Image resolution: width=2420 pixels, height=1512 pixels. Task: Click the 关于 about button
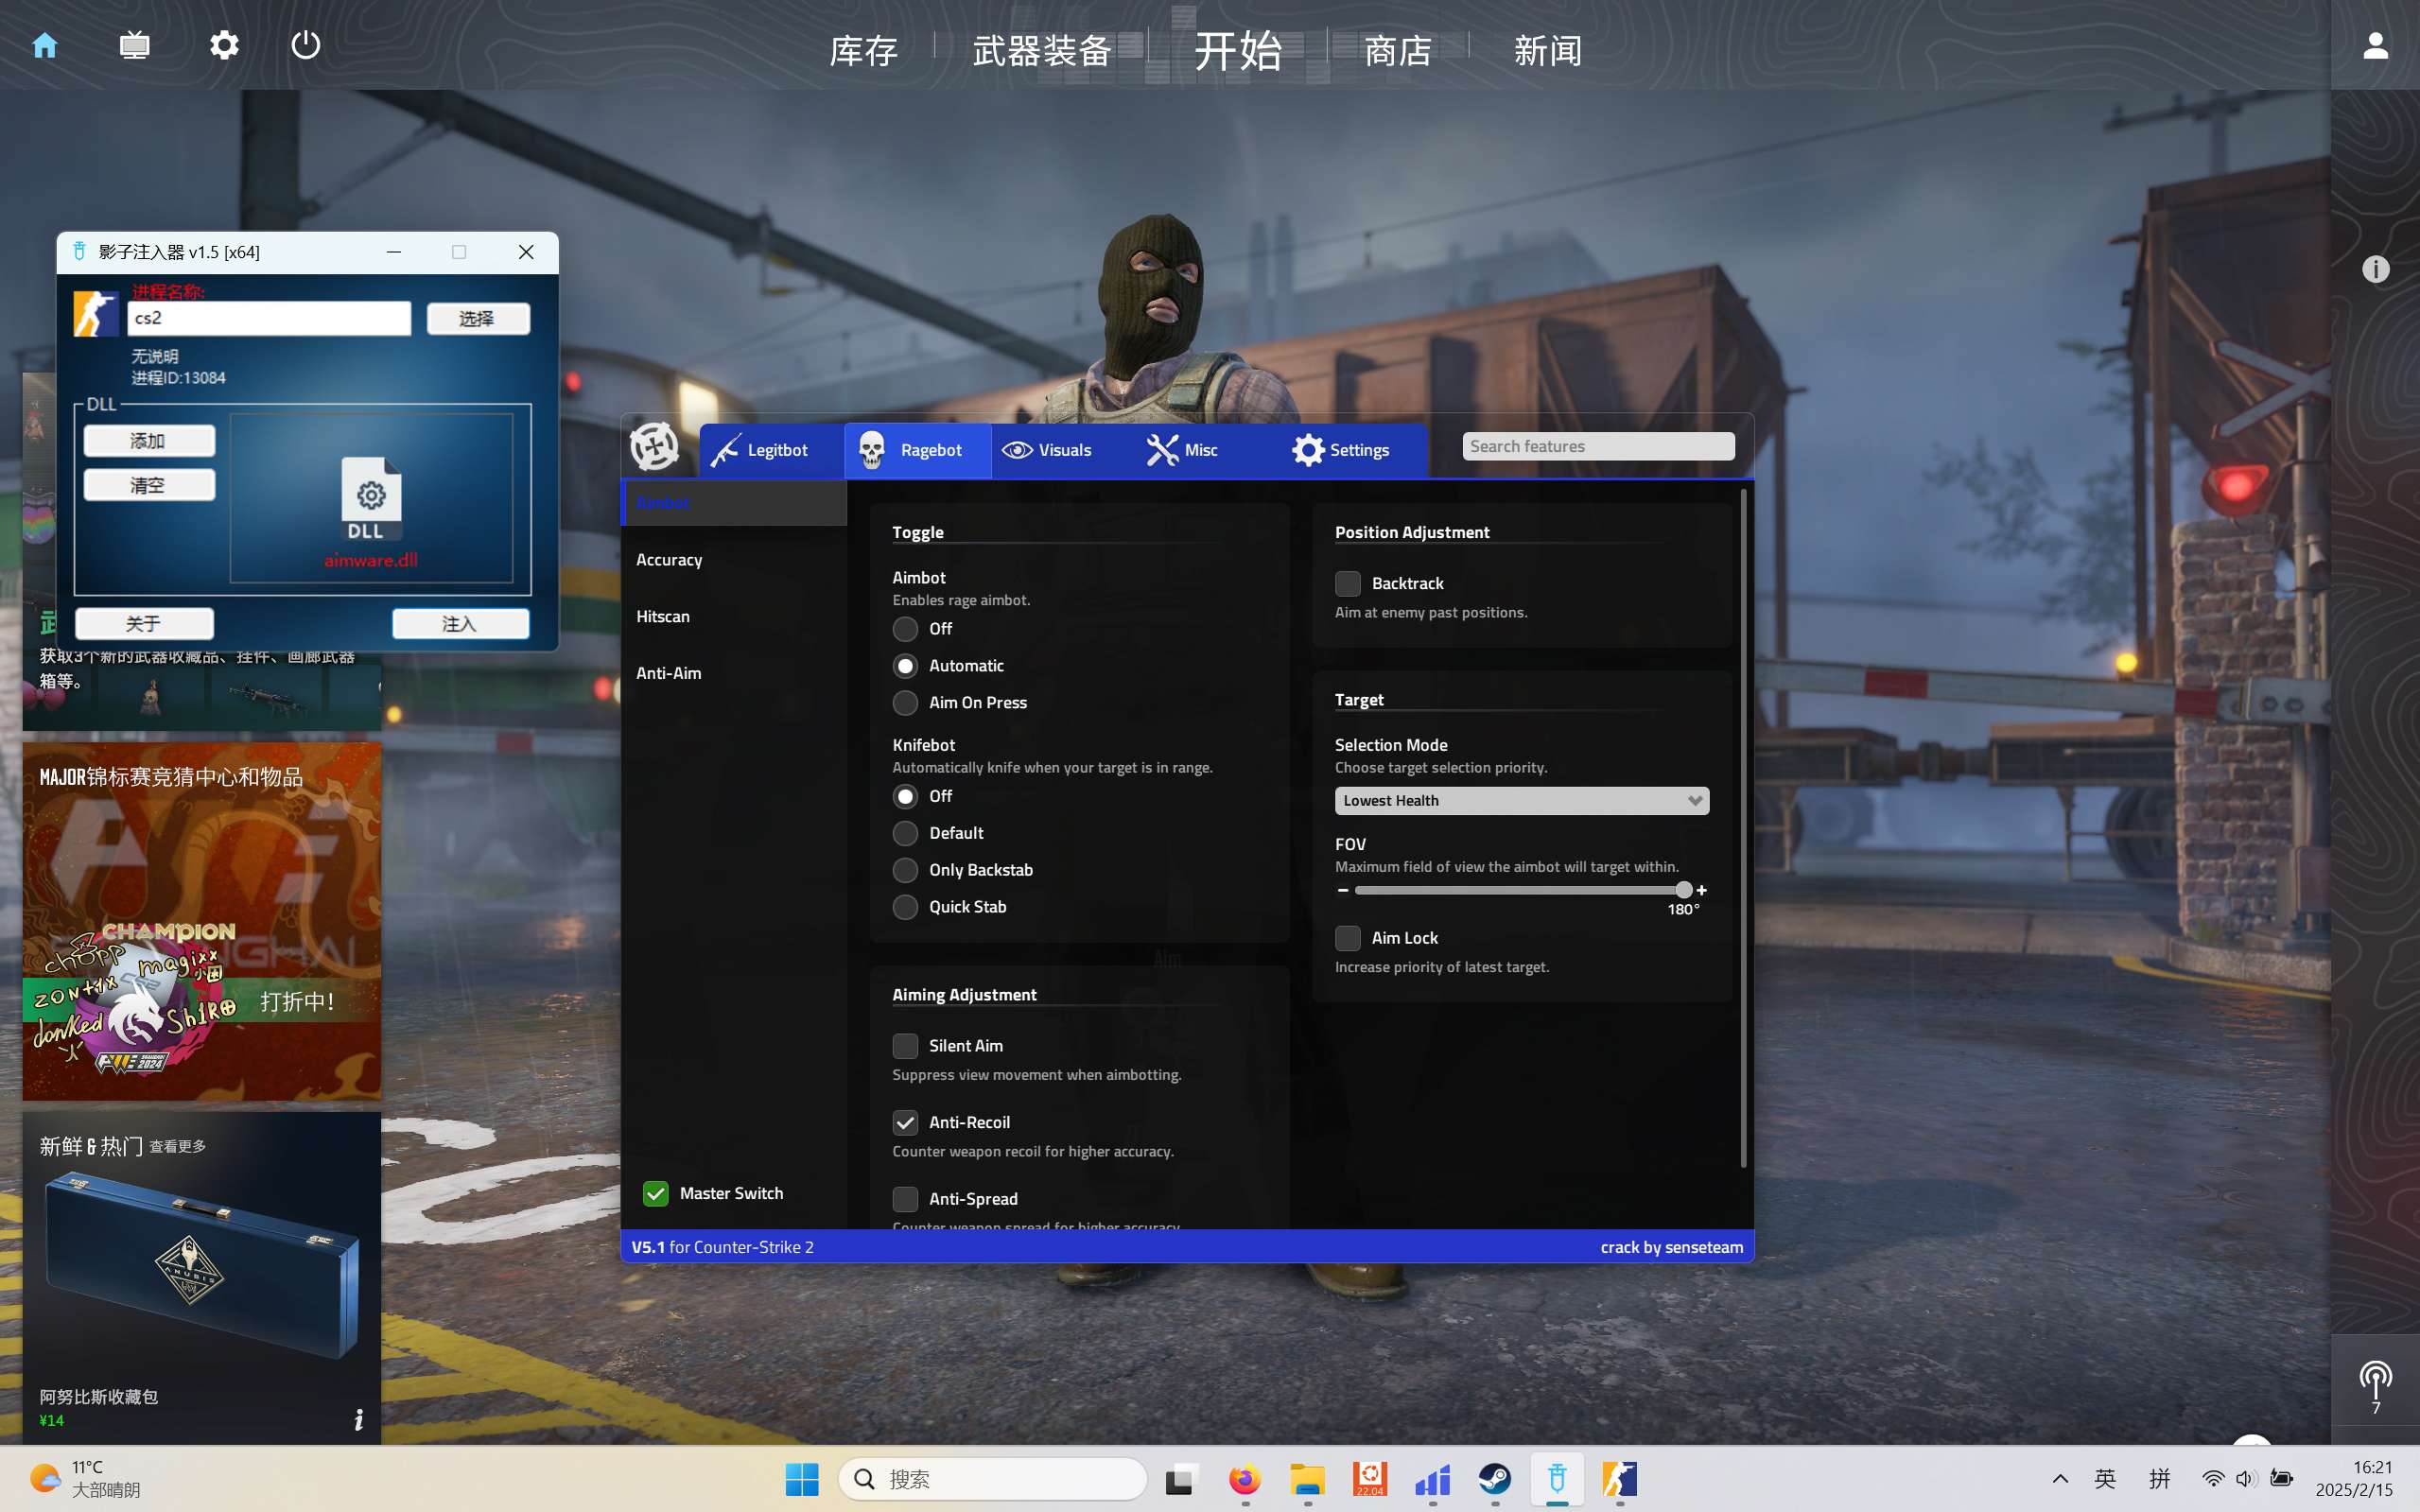click(x=144, y=624)
